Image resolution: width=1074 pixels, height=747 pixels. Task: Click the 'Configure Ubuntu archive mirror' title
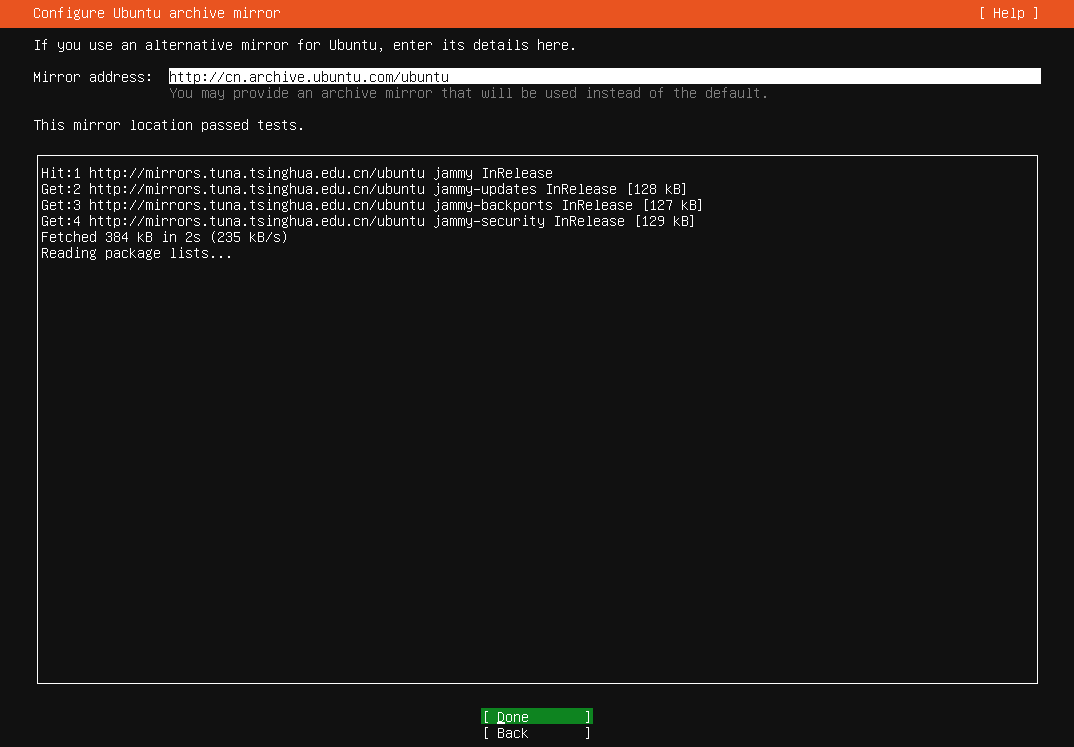[157, 13]
